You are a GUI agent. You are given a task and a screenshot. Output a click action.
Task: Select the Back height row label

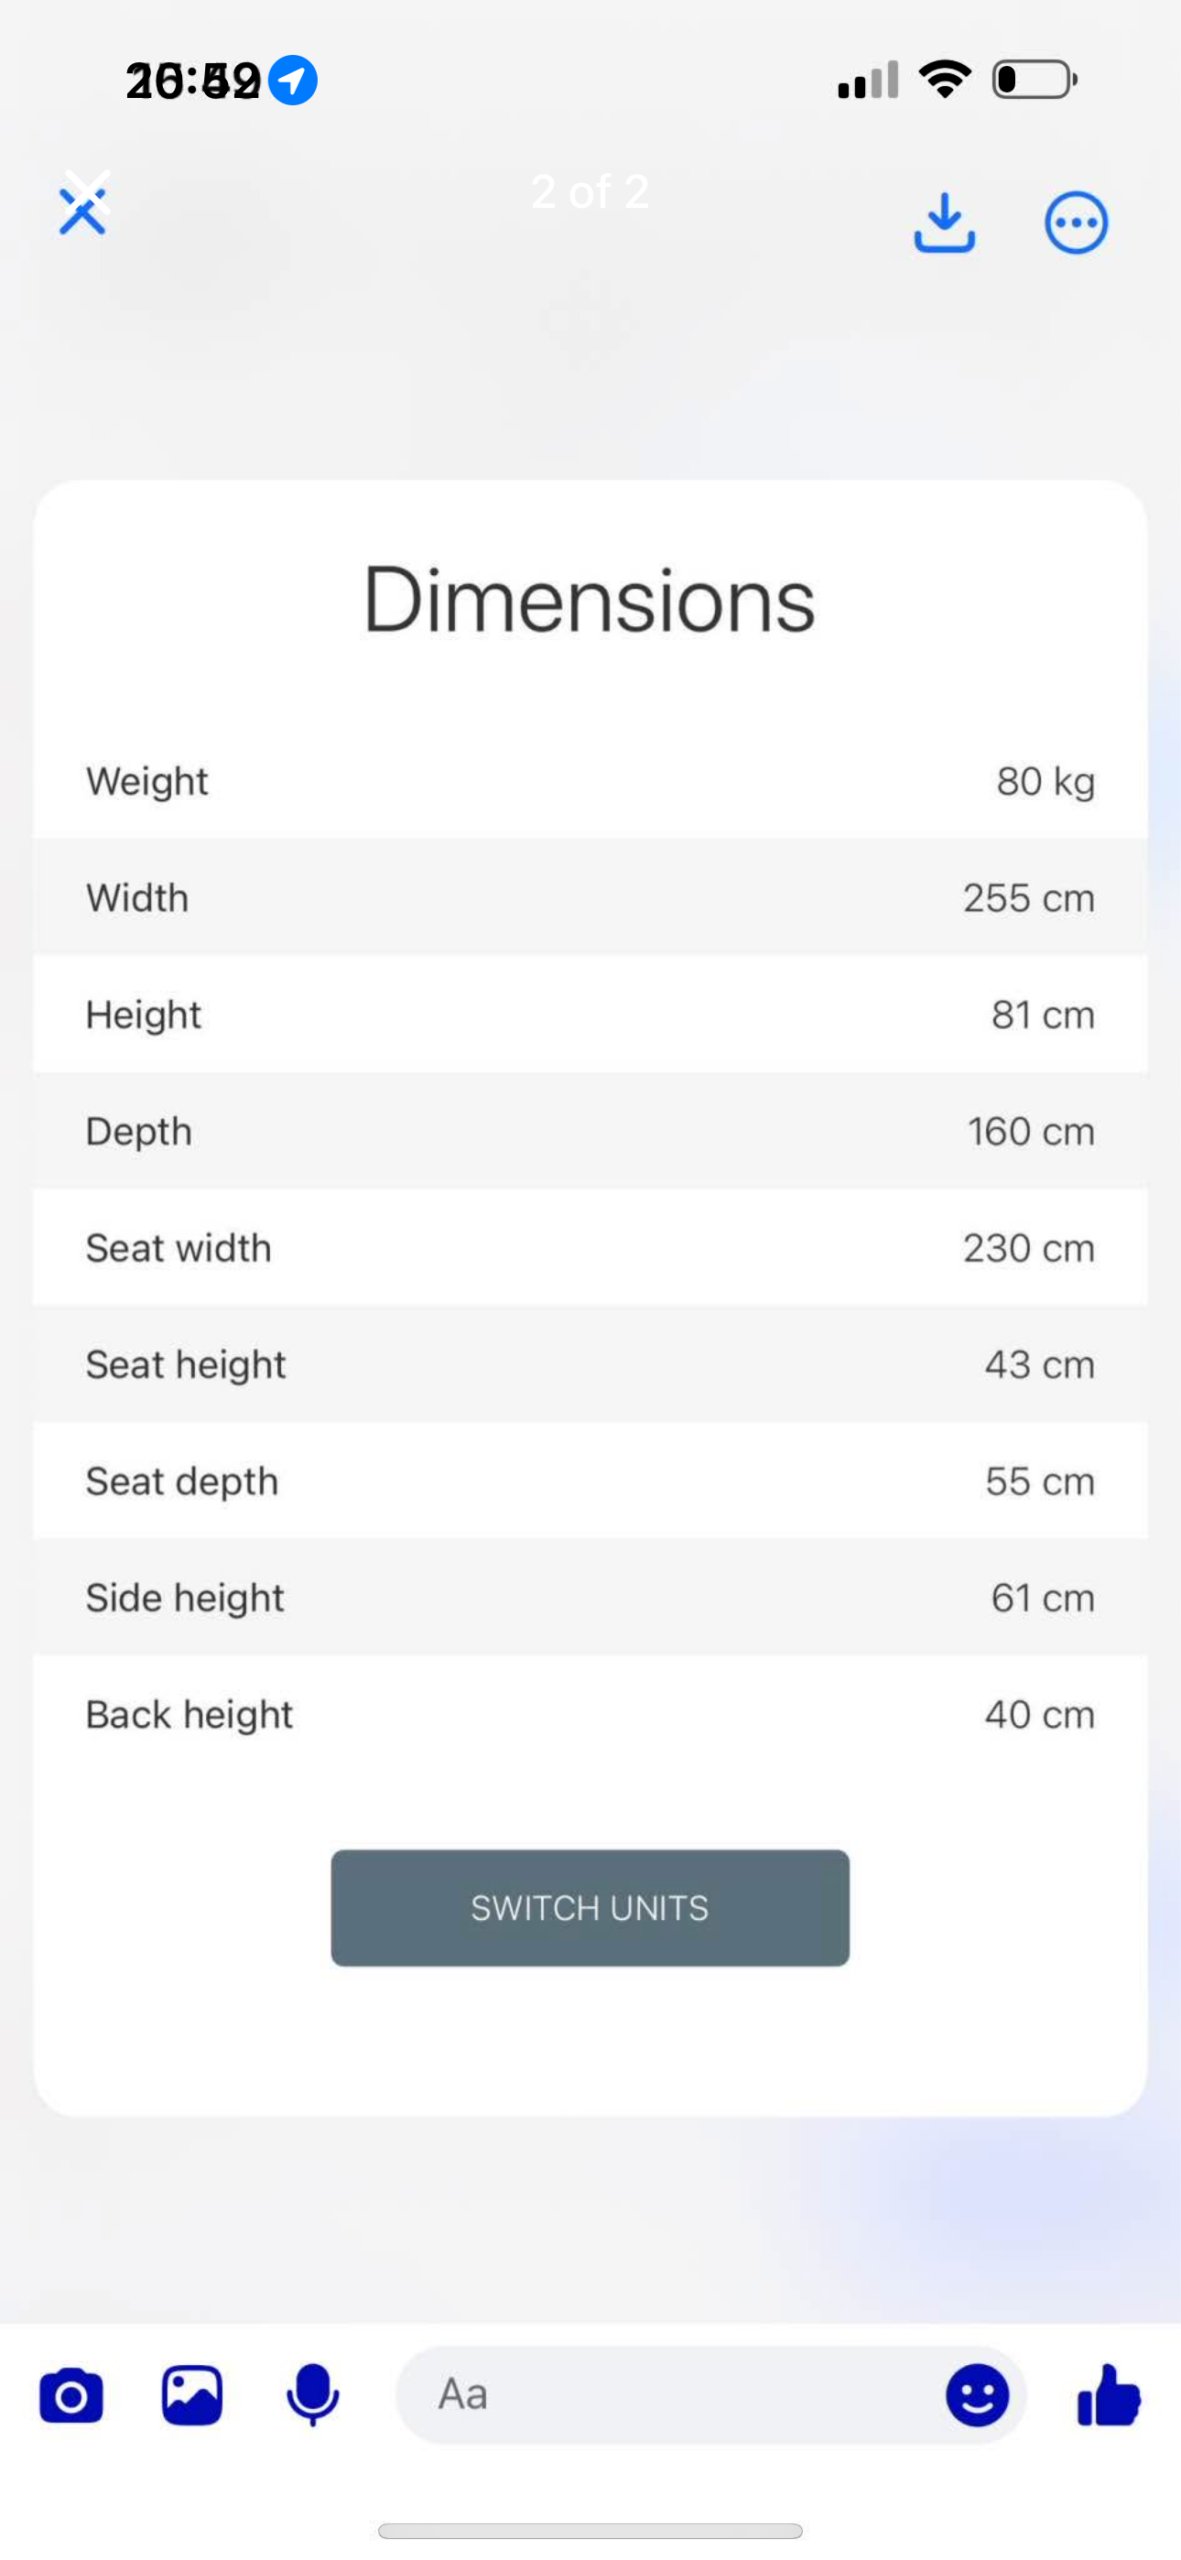click(x=189, y=1715)
